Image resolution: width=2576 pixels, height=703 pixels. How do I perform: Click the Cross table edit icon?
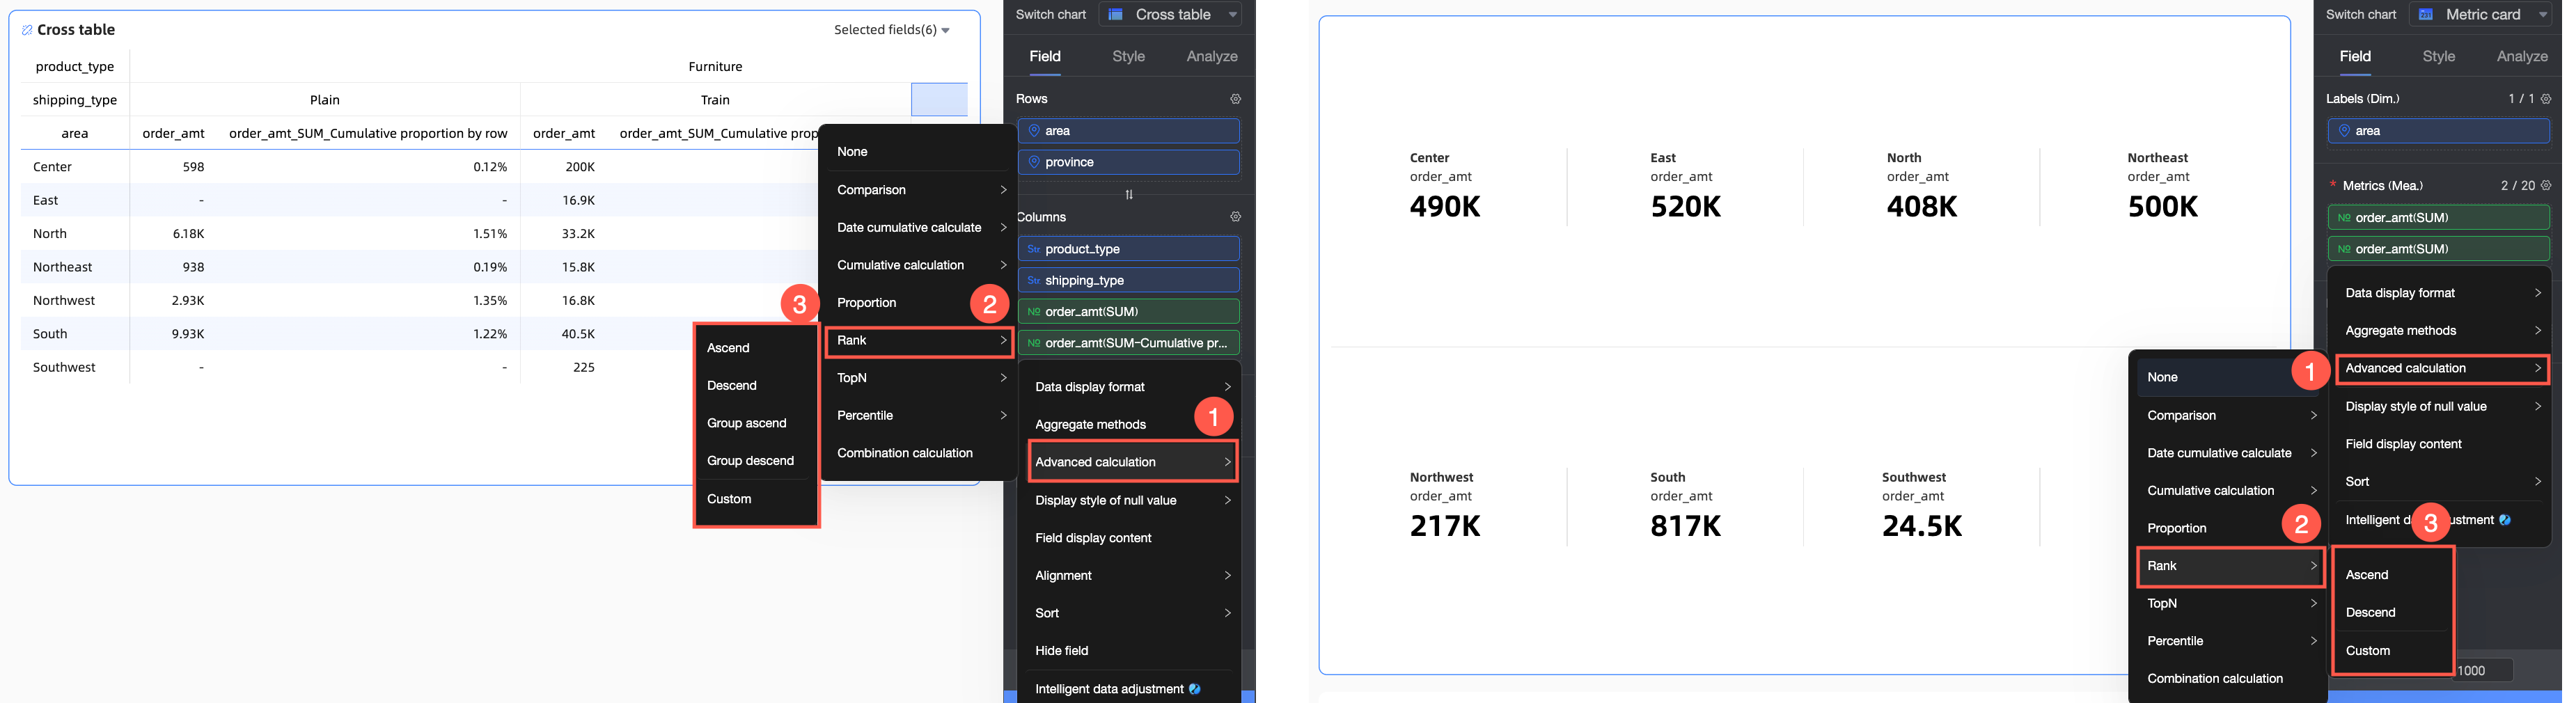click(x=27, y=30)
